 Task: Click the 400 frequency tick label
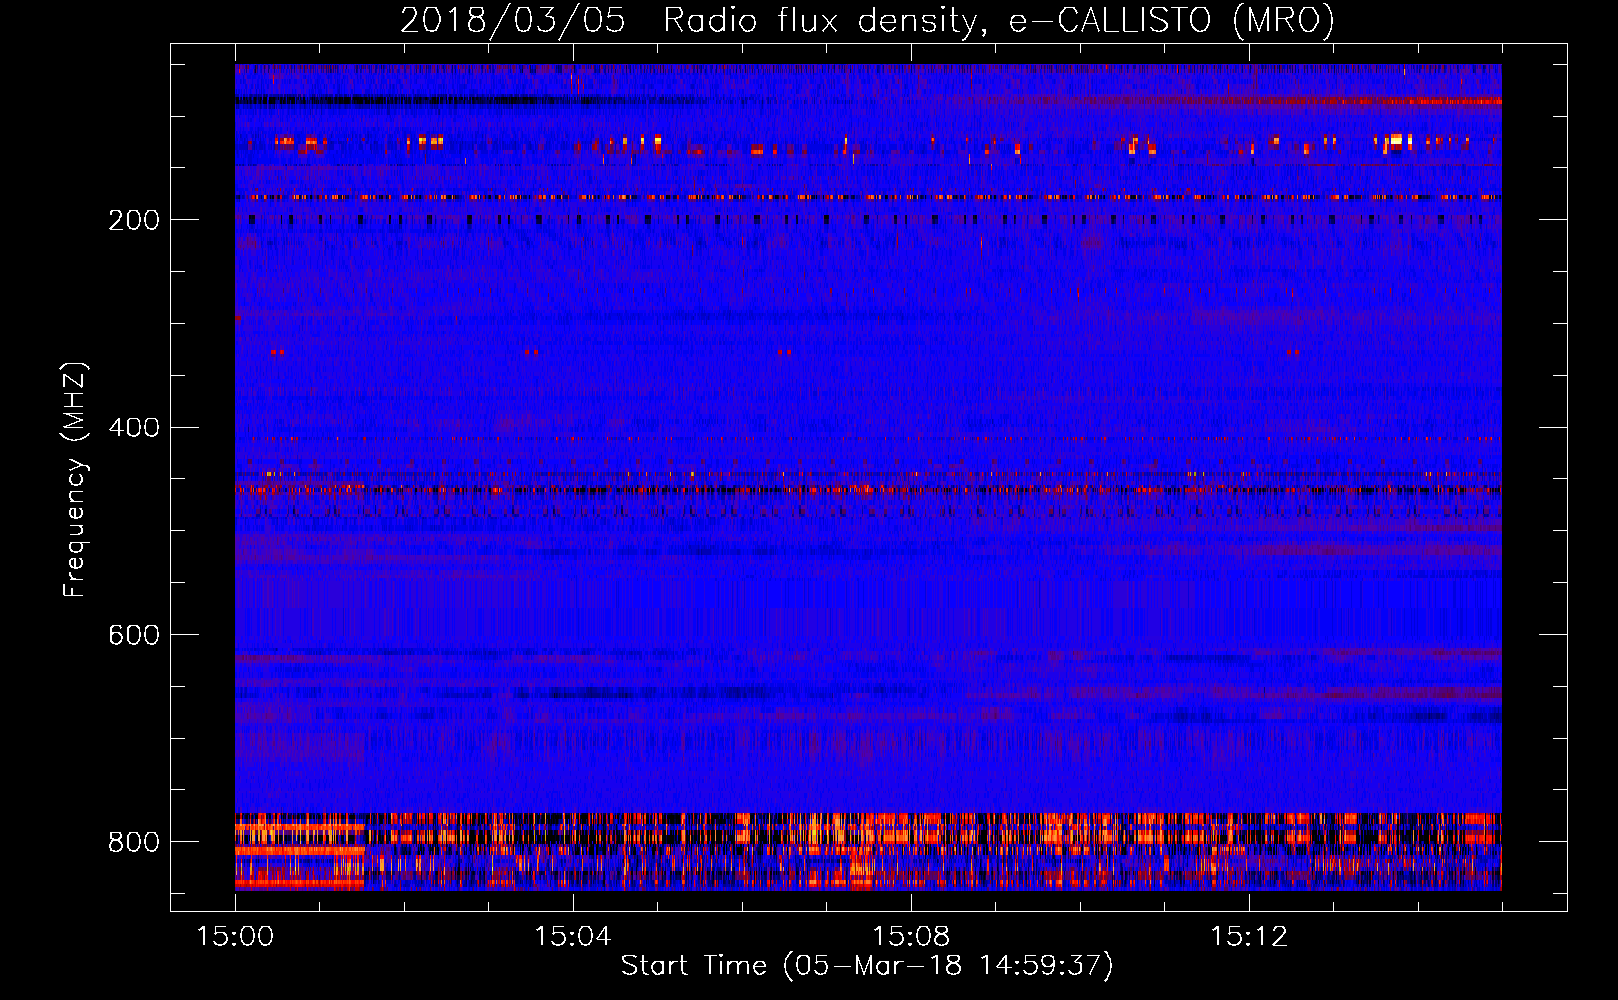point(134,428)
